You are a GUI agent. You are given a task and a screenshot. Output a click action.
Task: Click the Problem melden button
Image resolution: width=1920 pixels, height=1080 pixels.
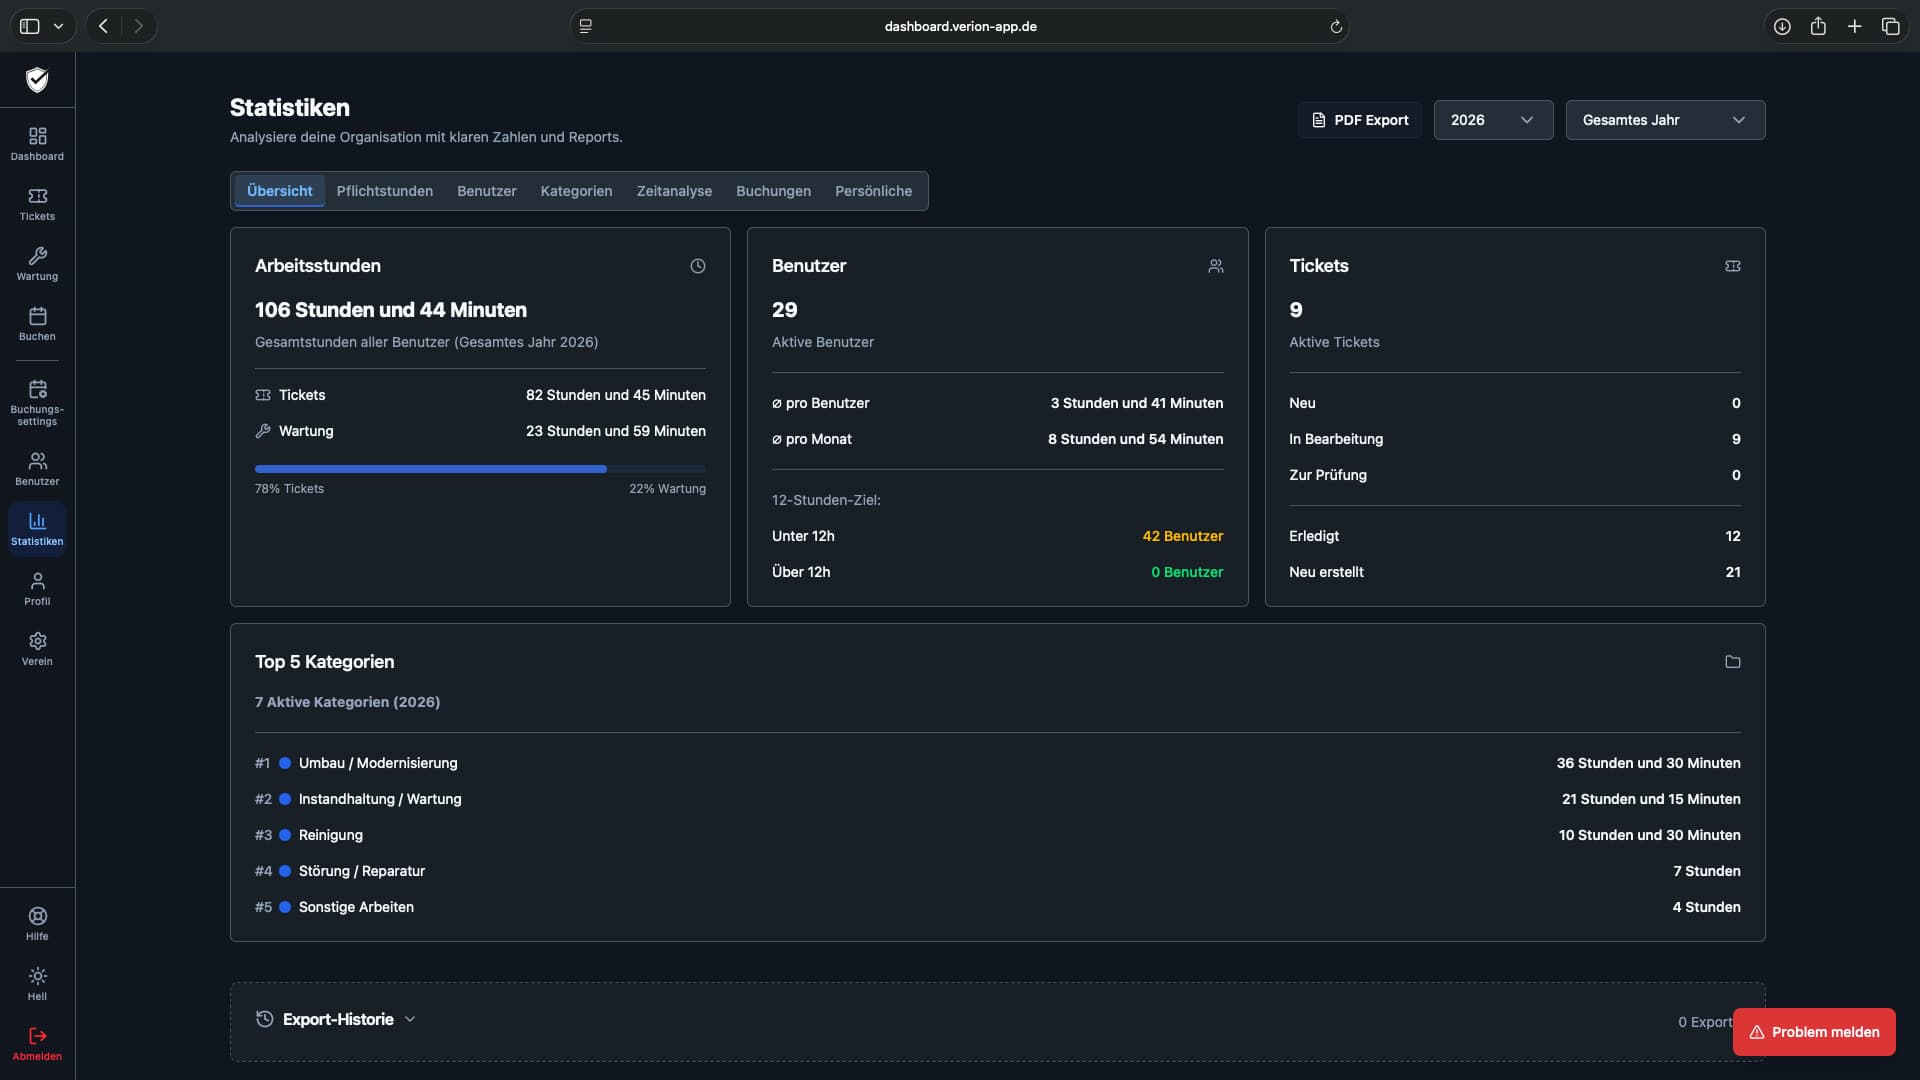pos(1814,1032)
